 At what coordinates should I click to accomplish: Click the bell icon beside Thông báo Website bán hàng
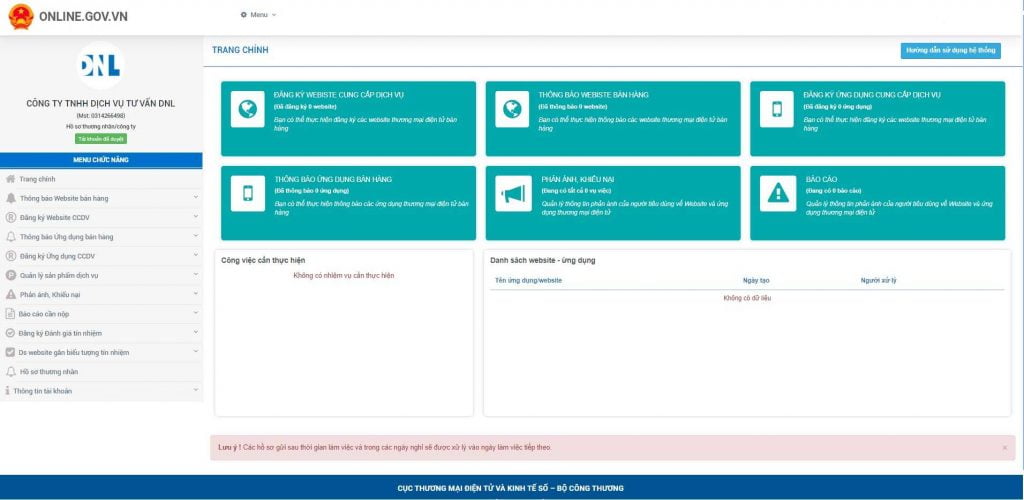coord(10,198)
